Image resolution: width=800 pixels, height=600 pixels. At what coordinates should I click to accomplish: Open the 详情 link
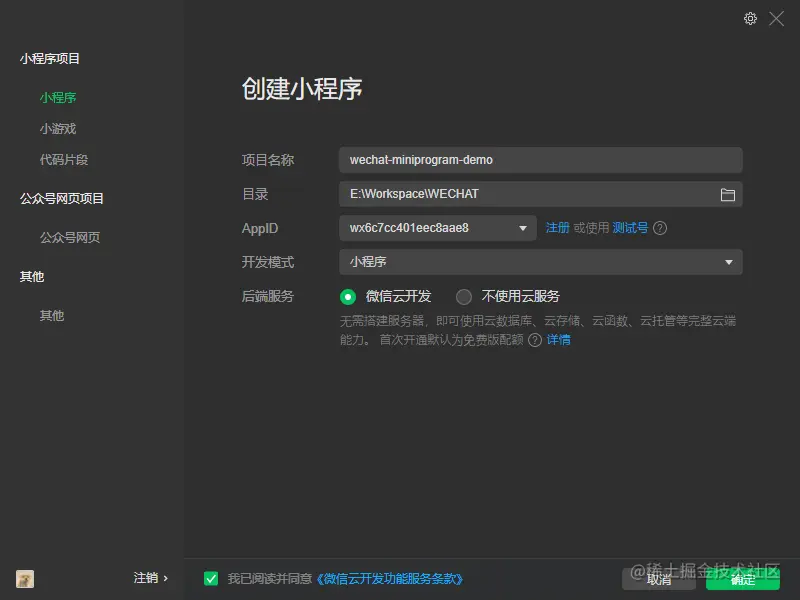point(559,340)
